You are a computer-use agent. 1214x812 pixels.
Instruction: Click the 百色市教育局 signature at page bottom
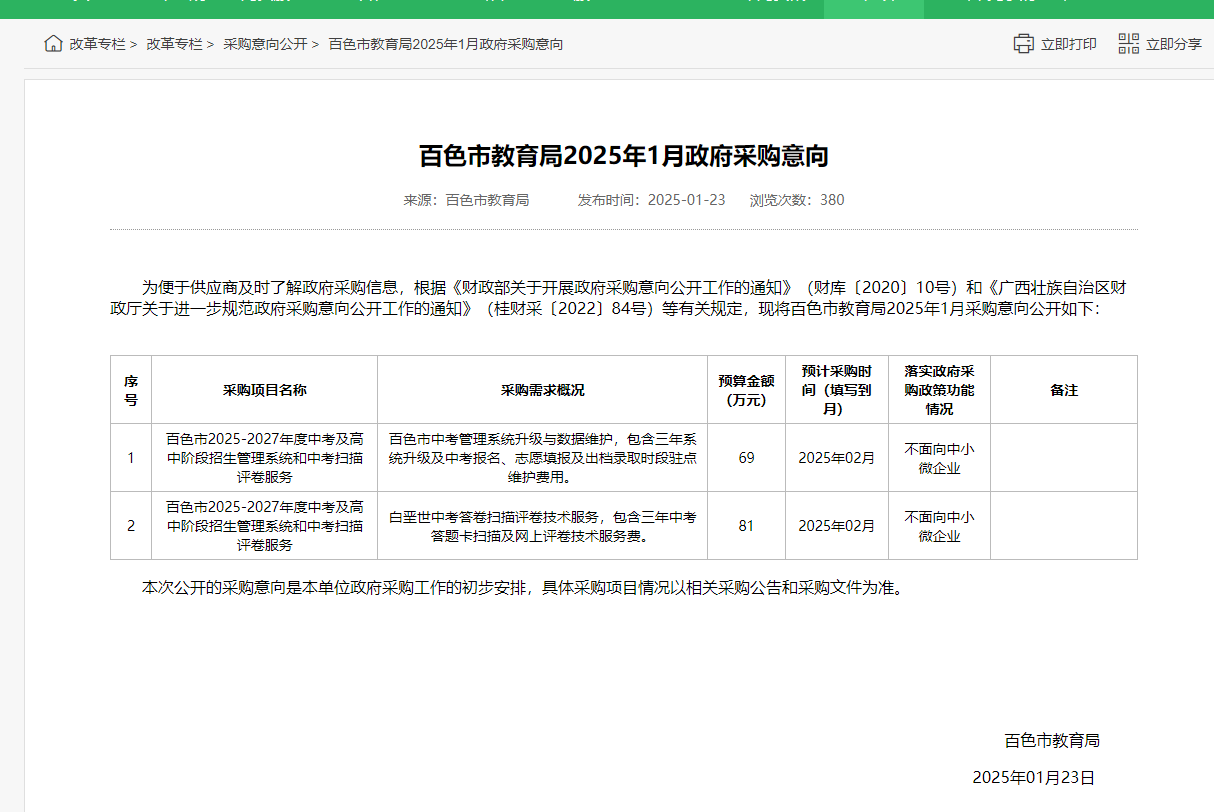(x=1052, y=741)
